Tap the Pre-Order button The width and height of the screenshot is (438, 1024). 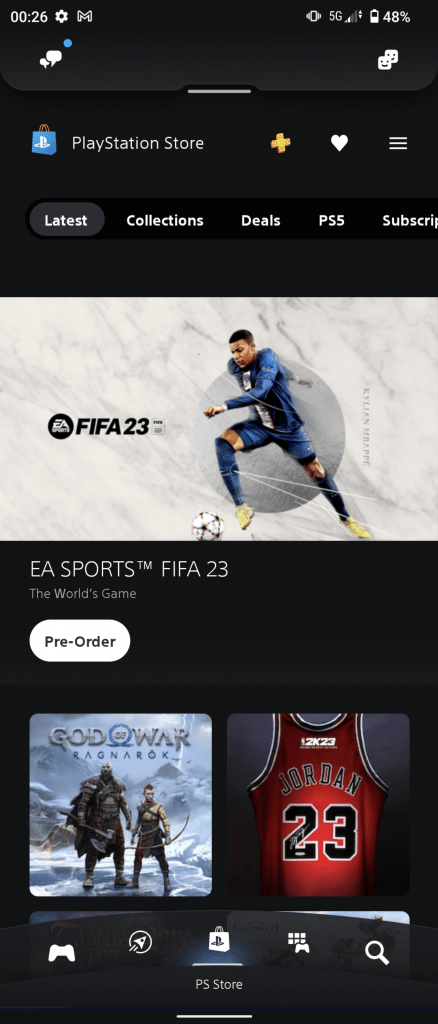[x=80, y=641]
